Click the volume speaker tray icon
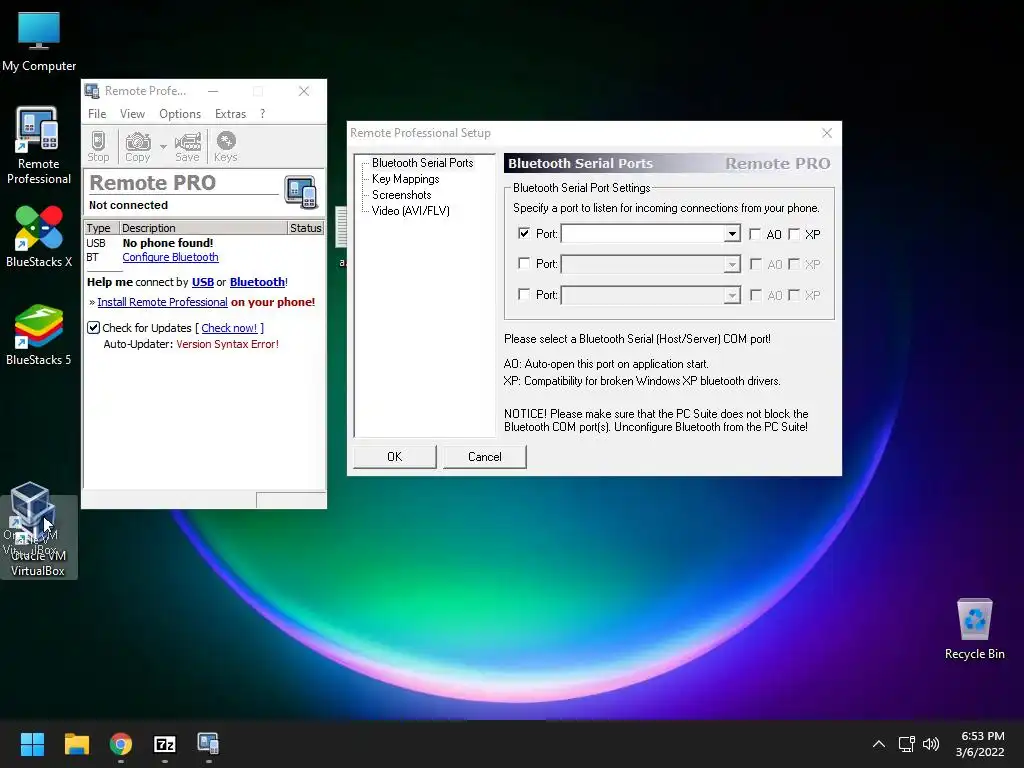This screenshot has height=768, width=1024. pos(931,744)
